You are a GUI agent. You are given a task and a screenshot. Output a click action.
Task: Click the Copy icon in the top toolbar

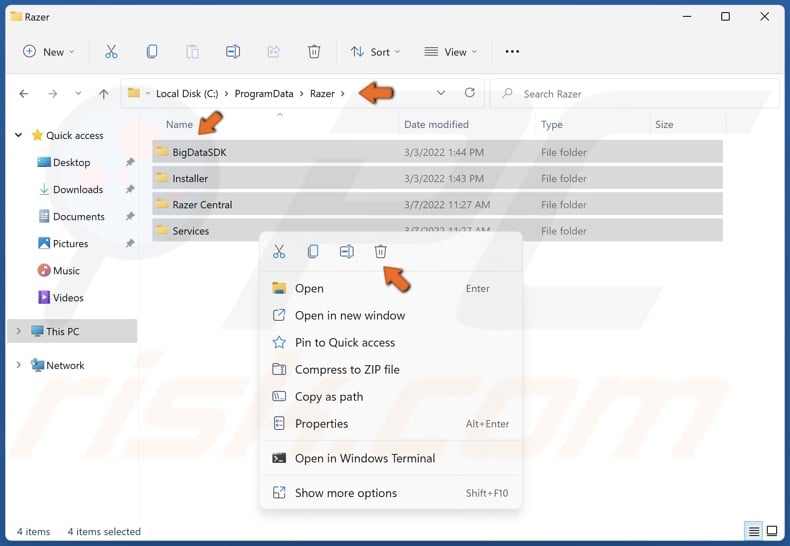click(x=152, y=51)
